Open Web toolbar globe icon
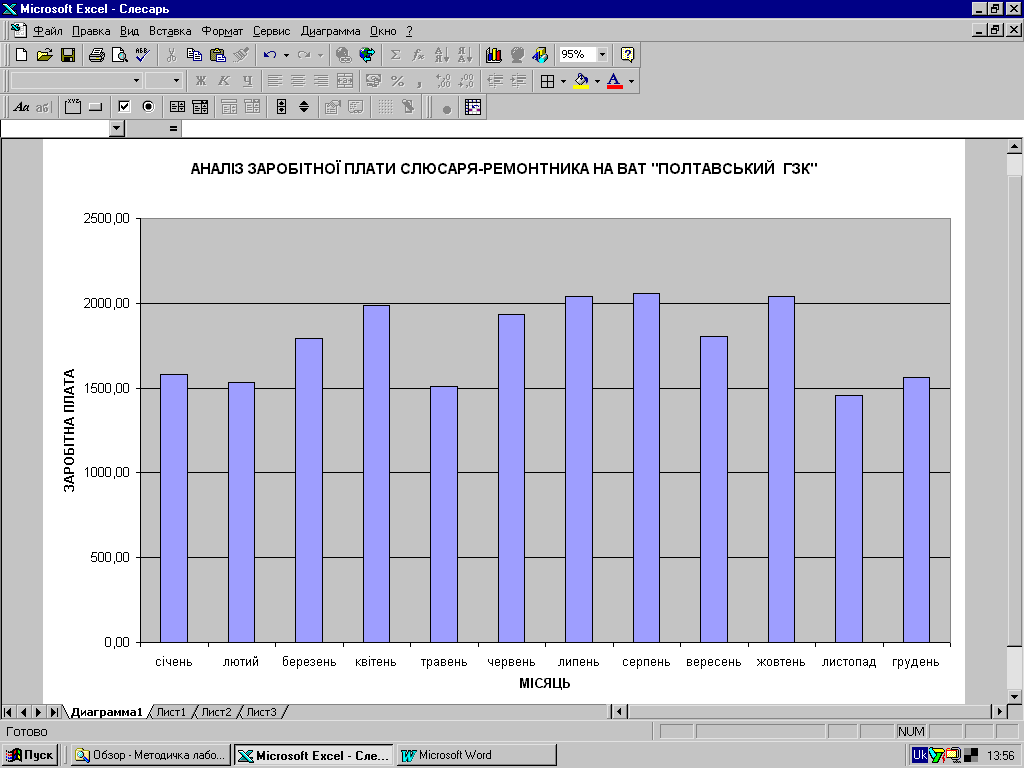The height and width of the screenshot is (768, 1024). point(367,55)
